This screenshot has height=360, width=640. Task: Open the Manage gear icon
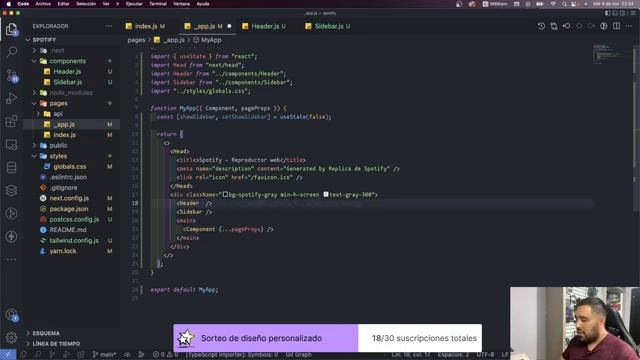[x=11, y=337]
